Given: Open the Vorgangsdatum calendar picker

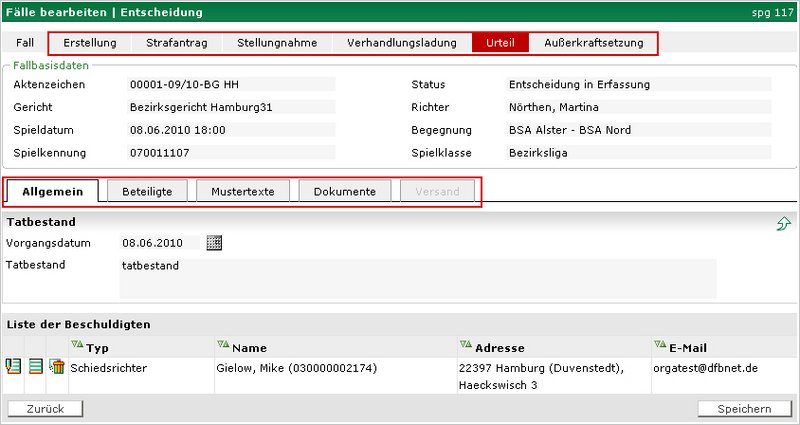Looking at the screenshot, I should click(x=214, y=243).
